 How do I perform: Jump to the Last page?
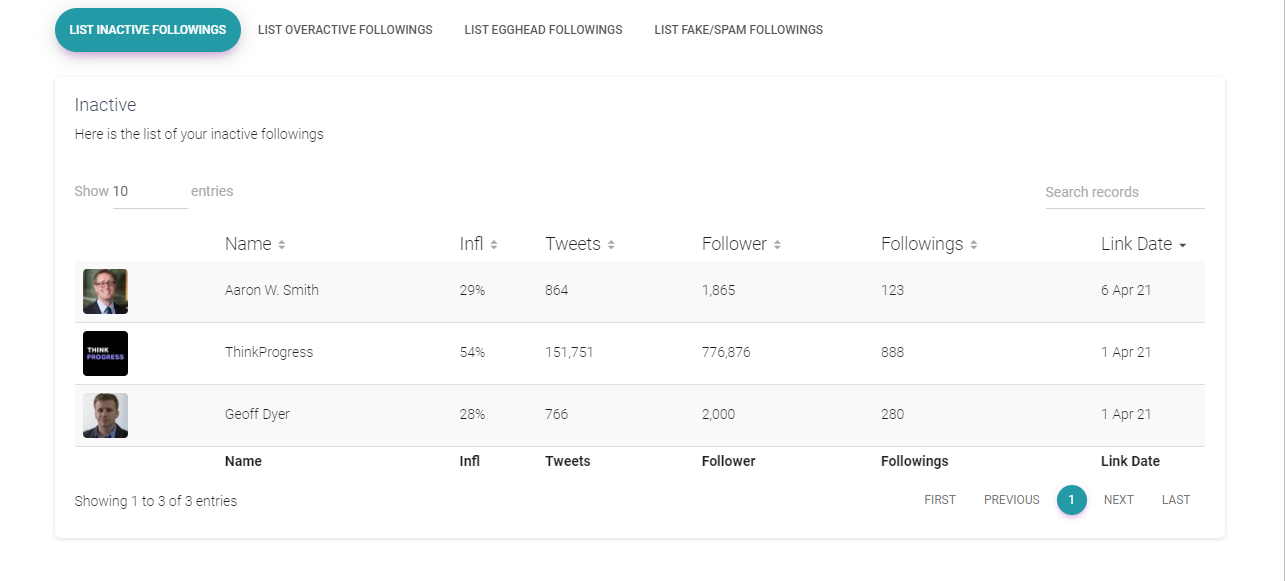[x=1175, y=500]
